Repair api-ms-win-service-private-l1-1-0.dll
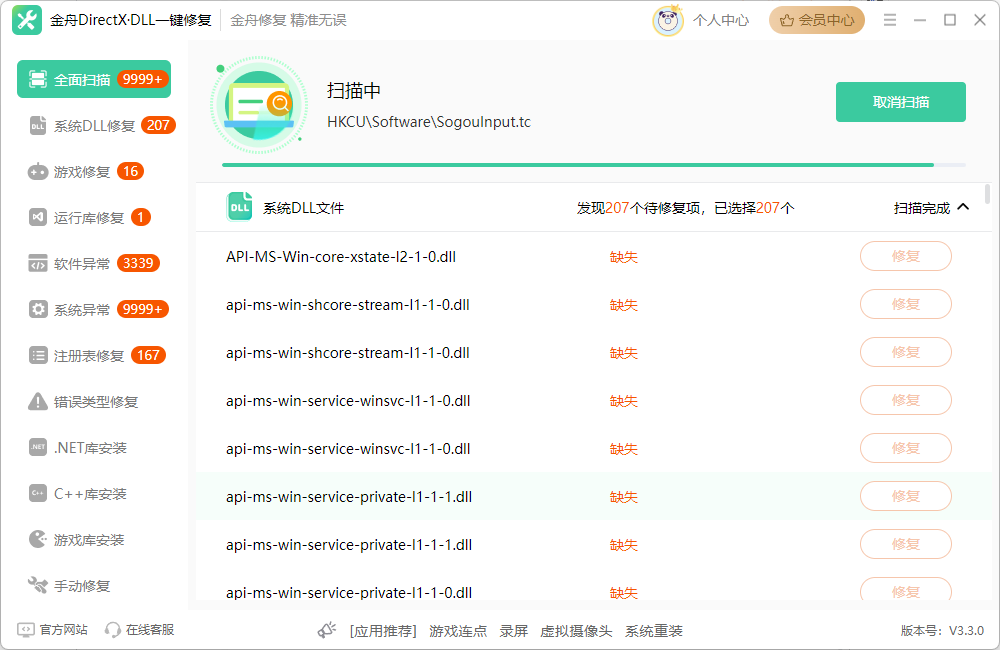Screen dimensions: 1000x650 point(906,589)
